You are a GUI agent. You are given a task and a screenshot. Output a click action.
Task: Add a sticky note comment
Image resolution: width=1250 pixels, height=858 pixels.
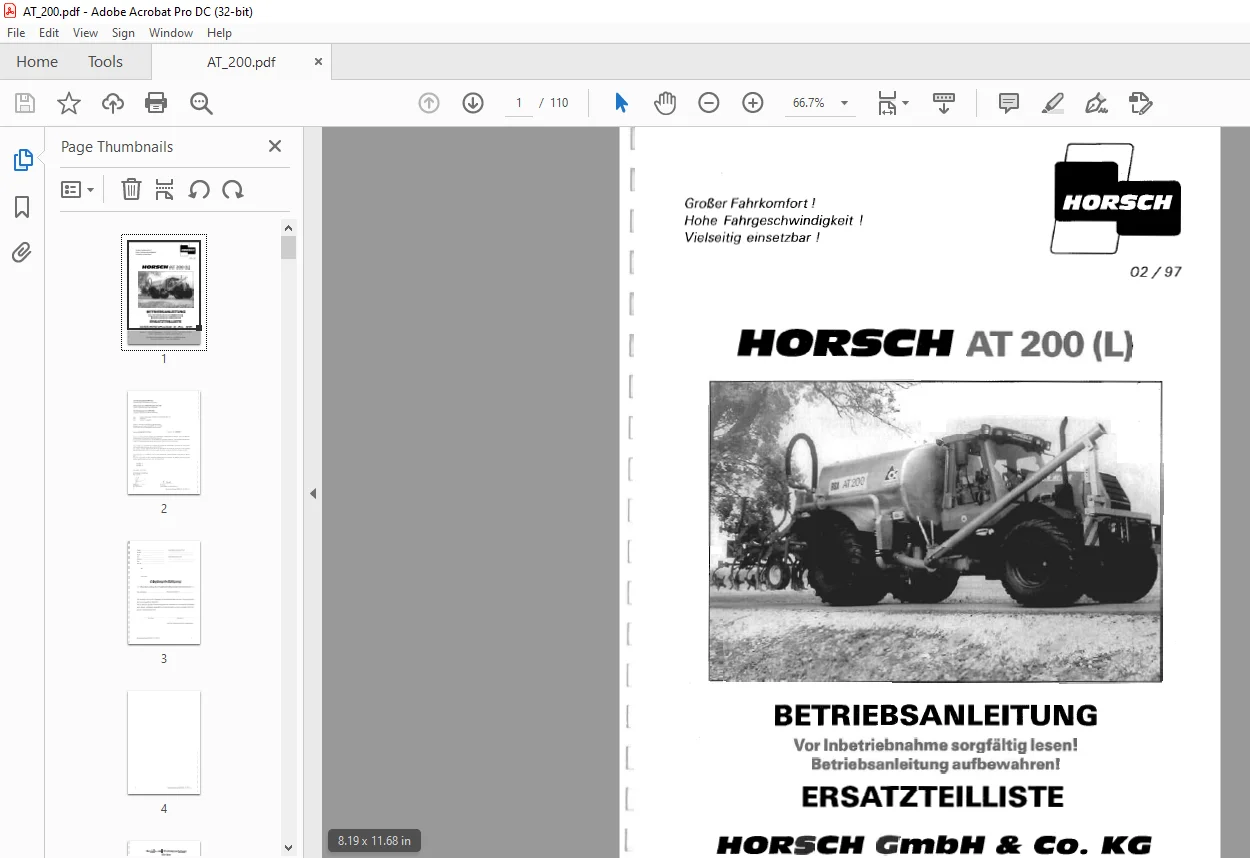(1009, 103)
